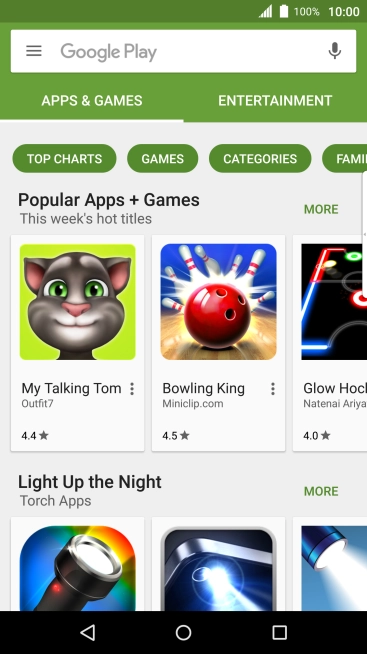This screenshot has height=654, width=367.
Task: Tap the Top Charts chip
Action: click(x=65, y=158)
